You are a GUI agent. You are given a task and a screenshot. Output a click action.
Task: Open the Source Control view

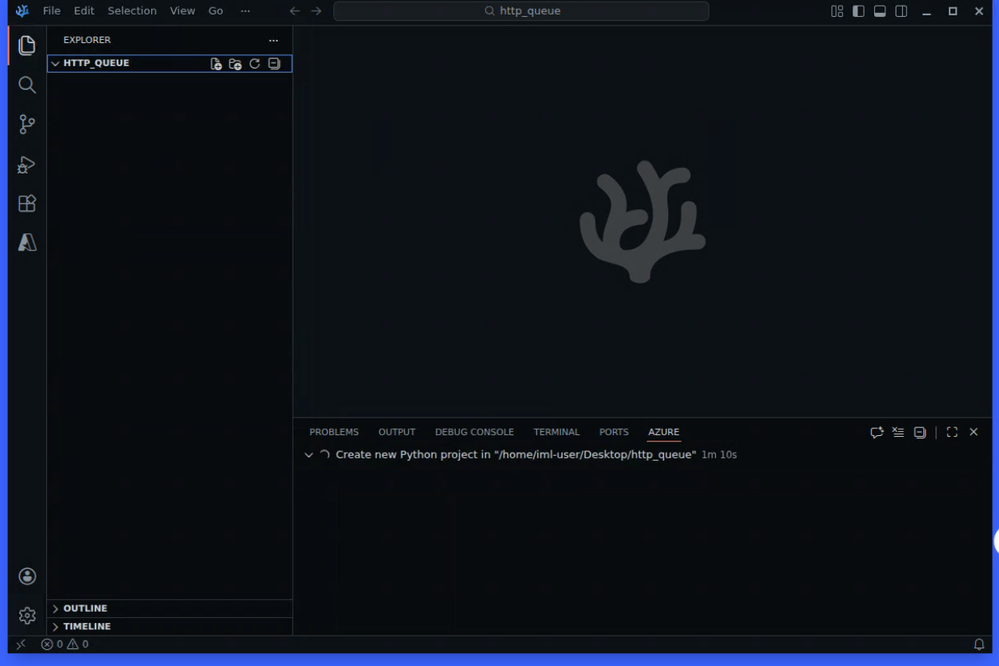(x=27, y=124)
